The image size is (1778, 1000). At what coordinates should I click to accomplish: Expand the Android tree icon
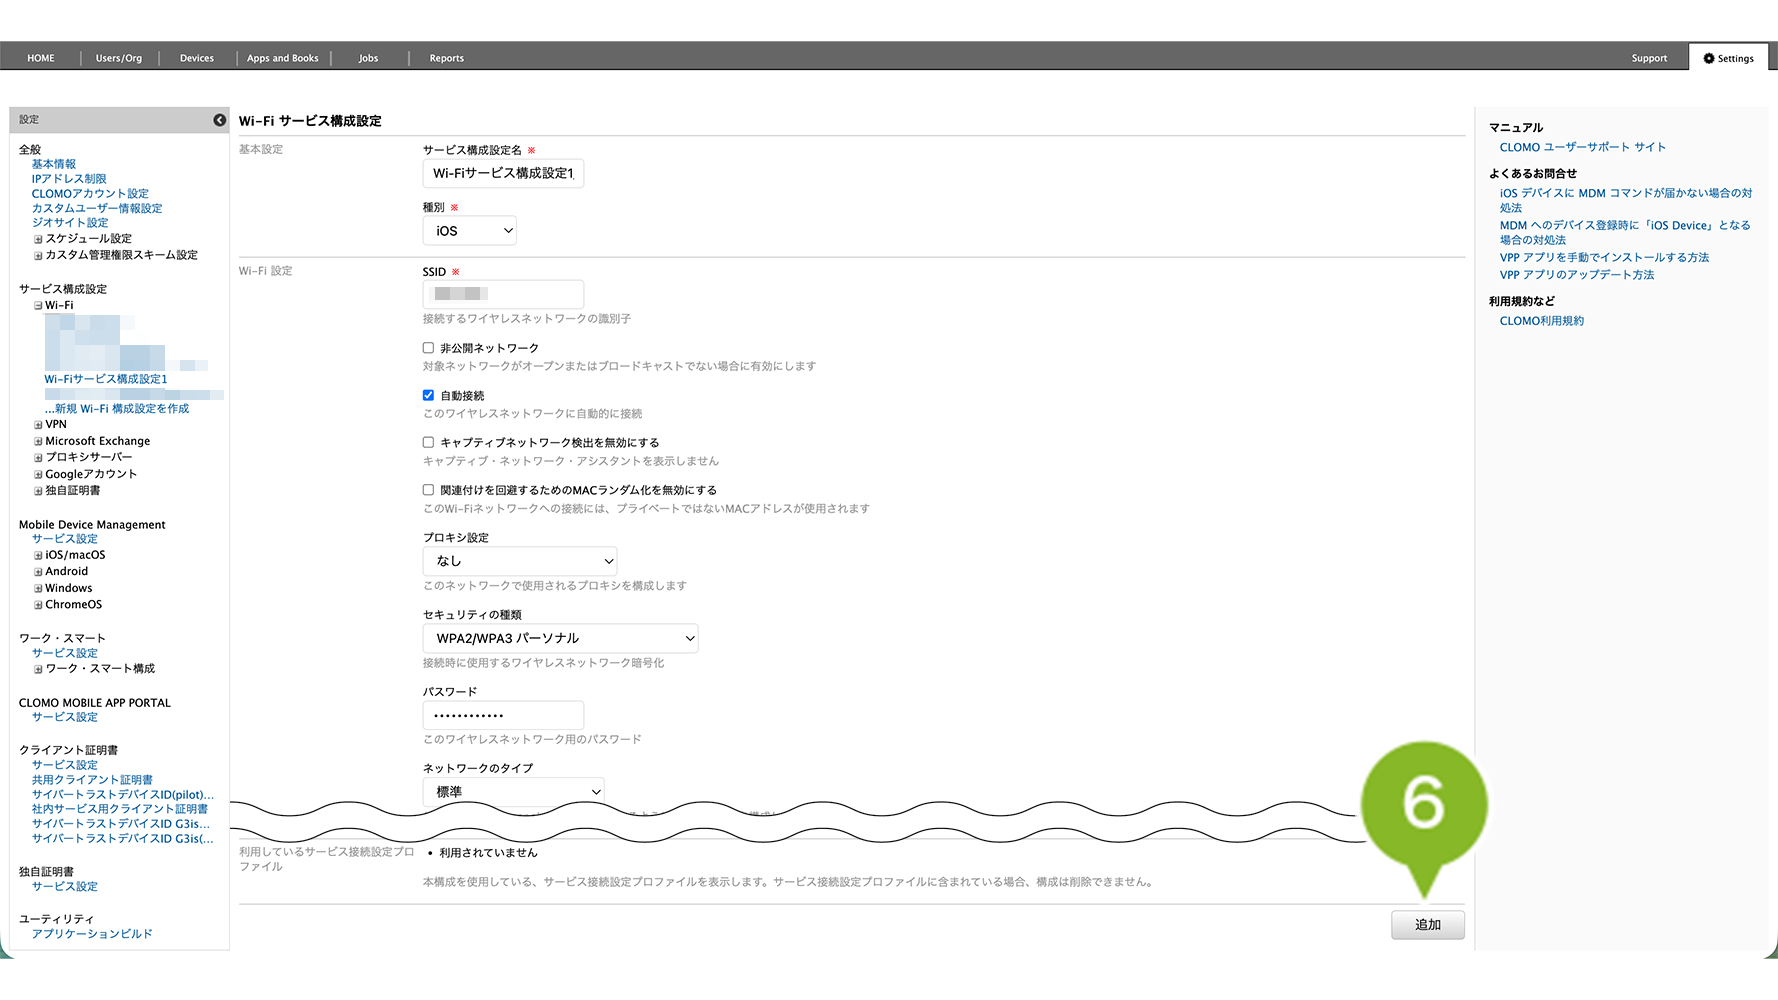(x=38, y=572)
